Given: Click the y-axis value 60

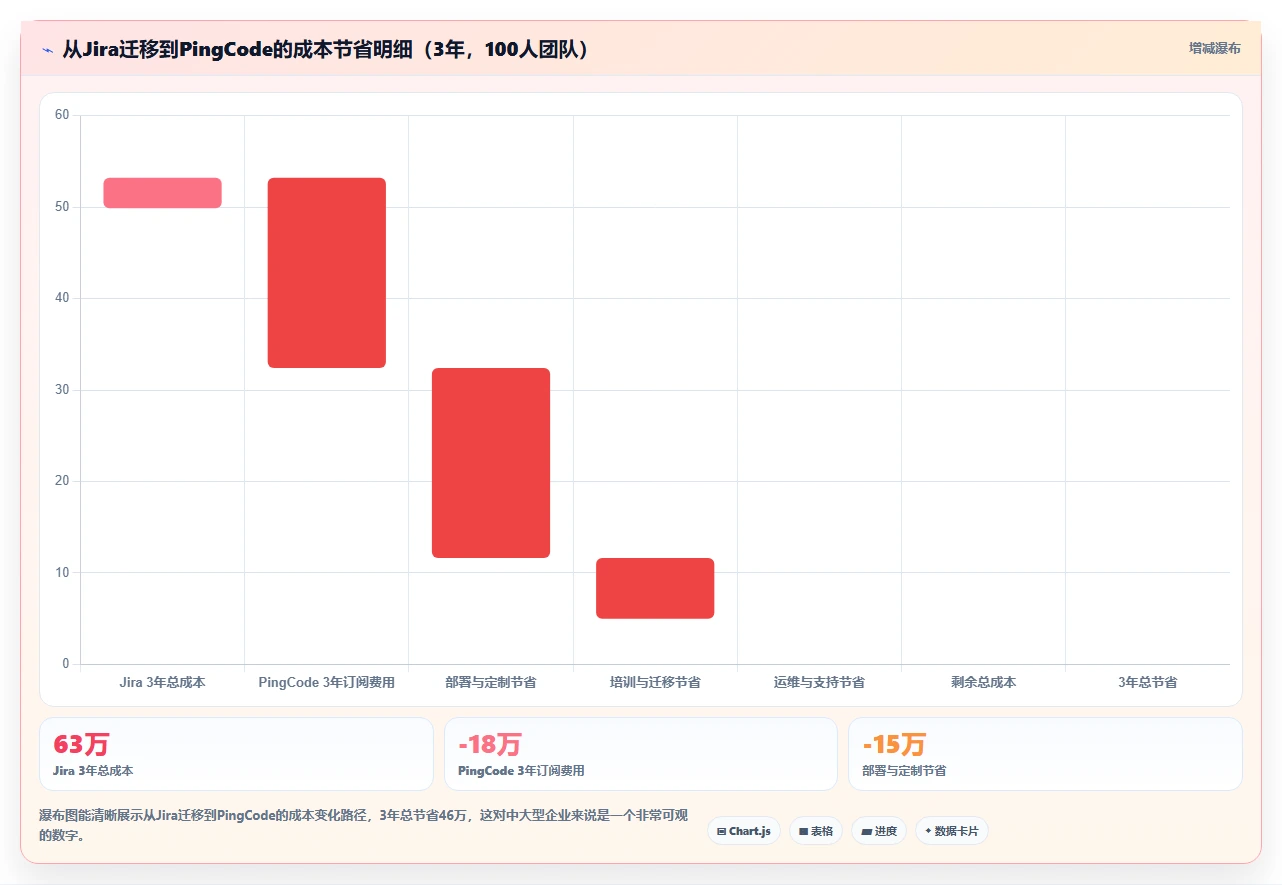Looking at the screenshot, I should click(62, 115).
